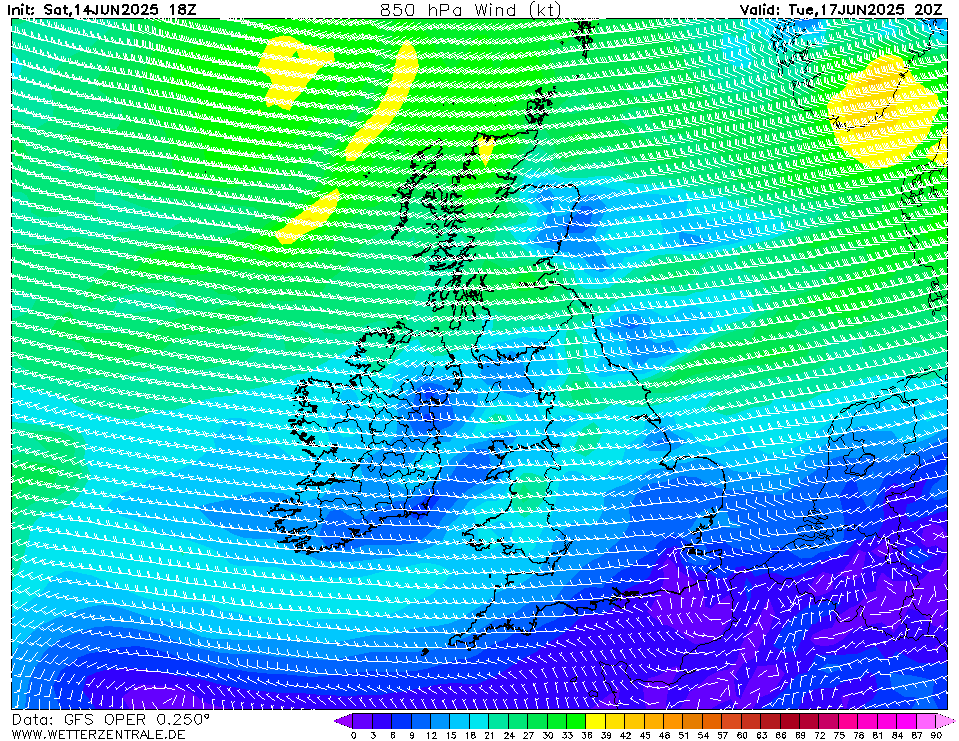Click the yellow legend swatch between 36 and 39

pos(595,721)
